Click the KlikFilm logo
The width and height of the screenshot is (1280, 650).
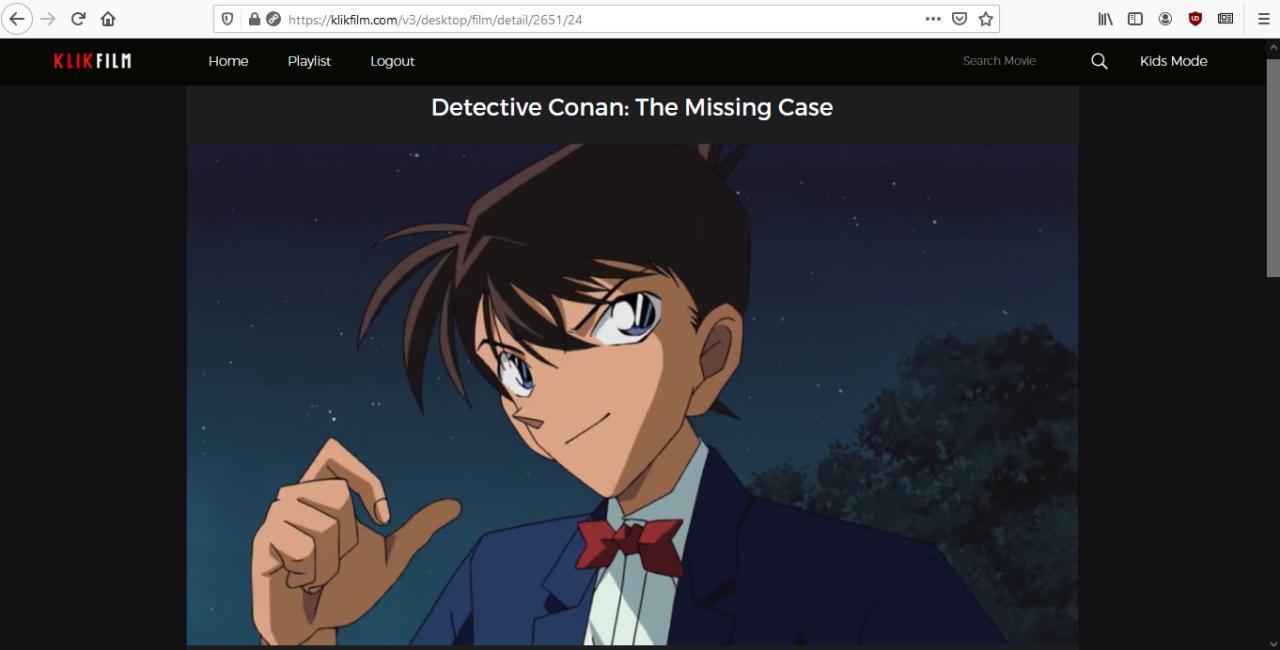92,61
